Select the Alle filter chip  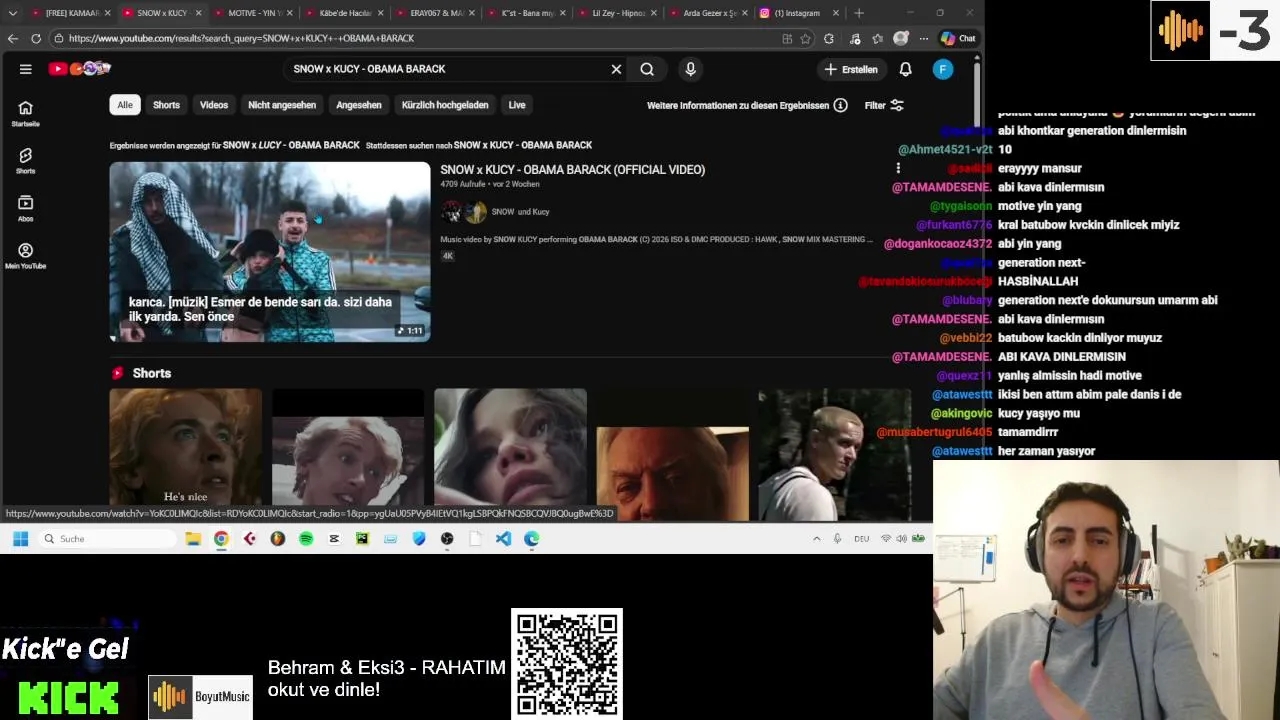point(125,105)
